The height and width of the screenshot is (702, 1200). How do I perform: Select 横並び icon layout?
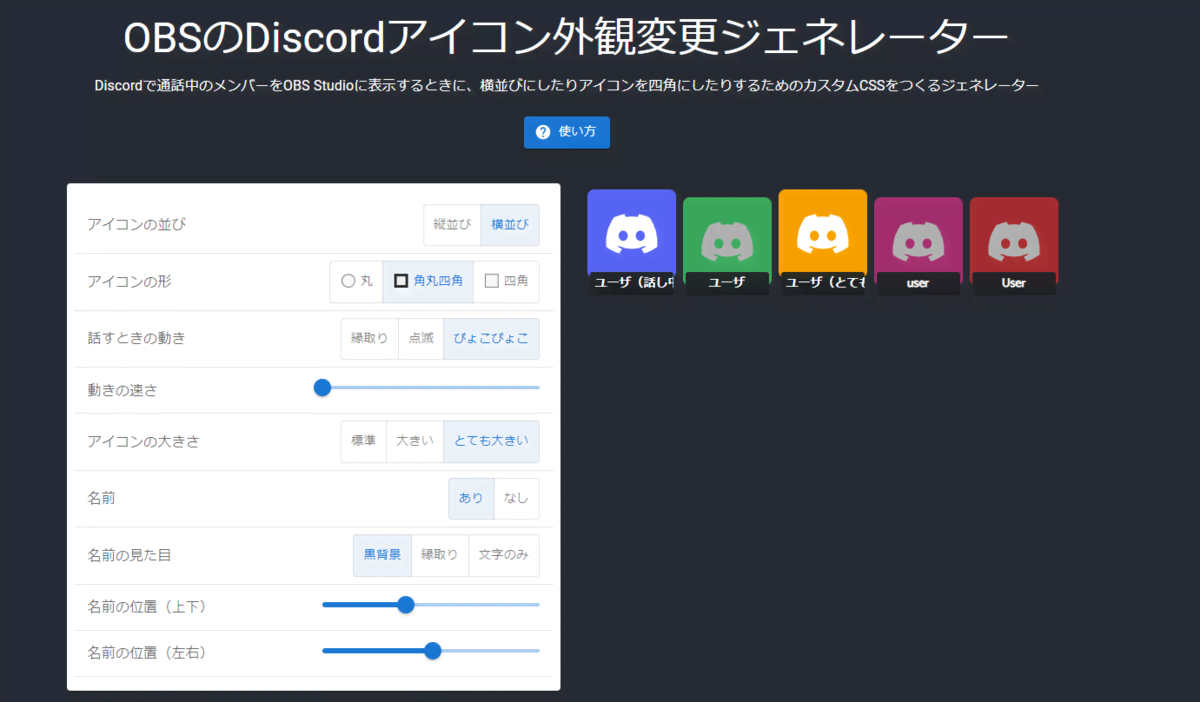[510, 225]
